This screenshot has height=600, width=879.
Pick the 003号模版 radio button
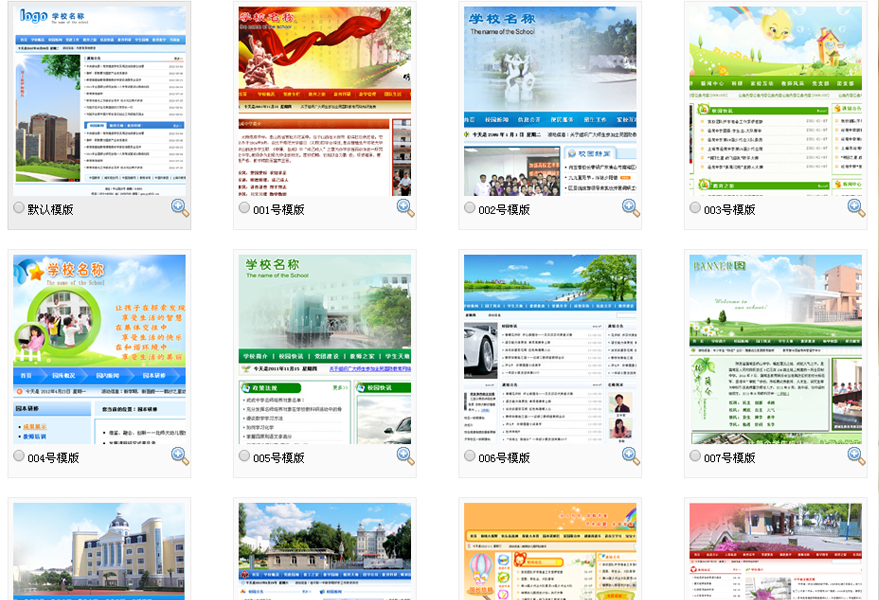pyautogui.click(x=695, y=208)
